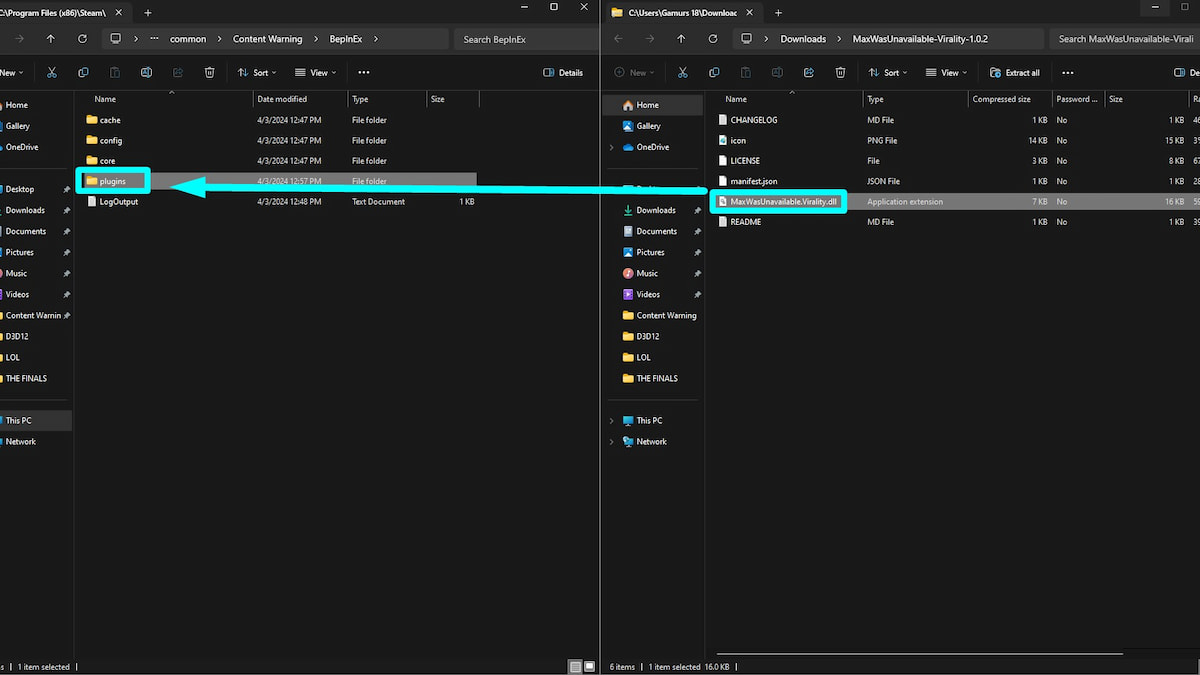The height and width of the screenshot is (675, 1200).
Task: Open the View dropdown in right window
Action: (x=946, y=73)
